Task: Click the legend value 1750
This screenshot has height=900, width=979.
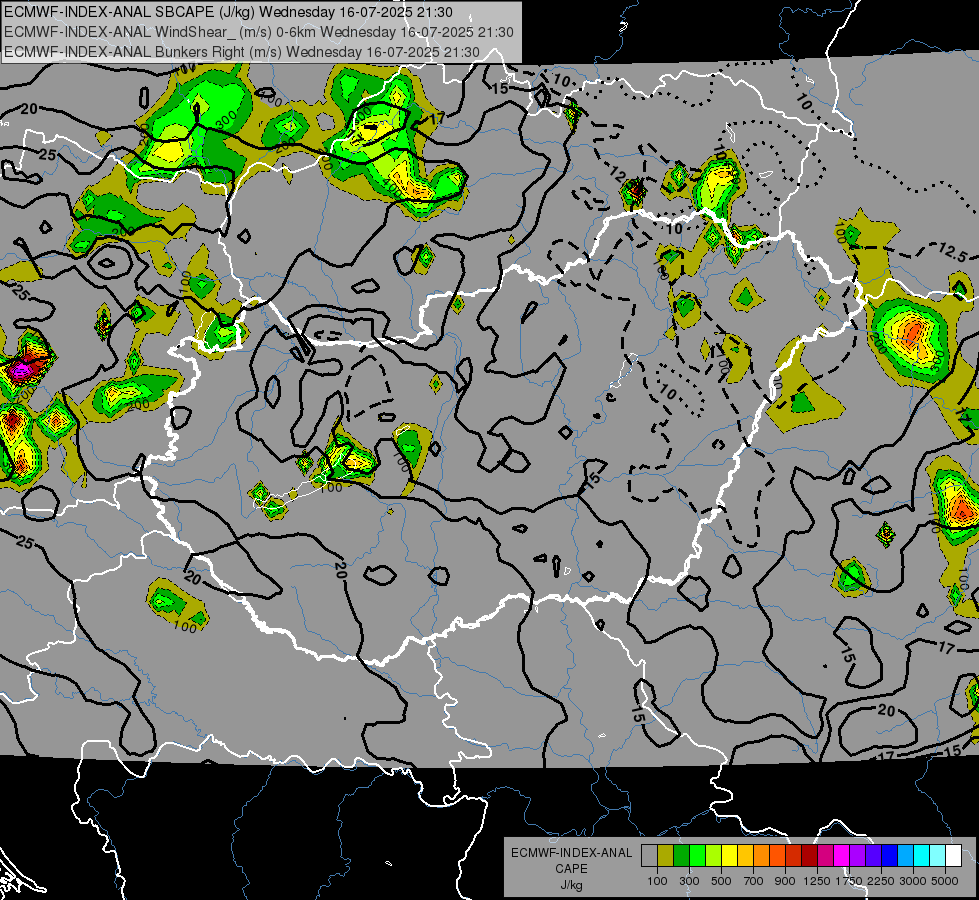Action: point(849,881)
